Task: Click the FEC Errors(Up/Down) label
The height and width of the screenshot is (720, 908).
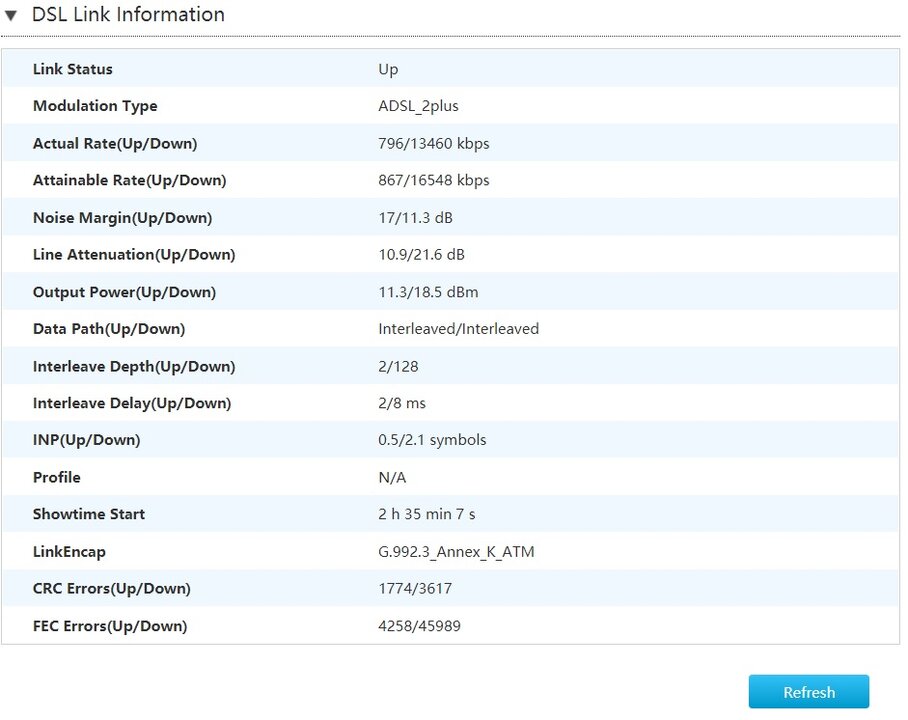Action: tap(110, 626)
